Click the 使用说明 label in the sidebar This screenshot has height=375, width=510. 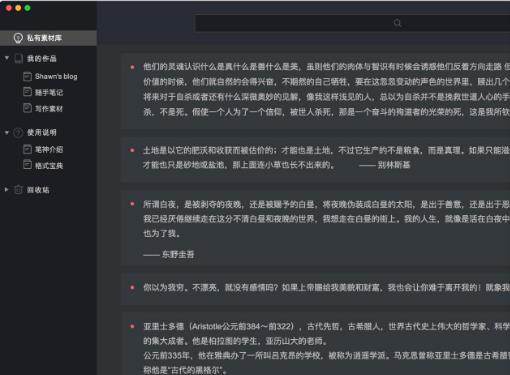tap(42, 133)
